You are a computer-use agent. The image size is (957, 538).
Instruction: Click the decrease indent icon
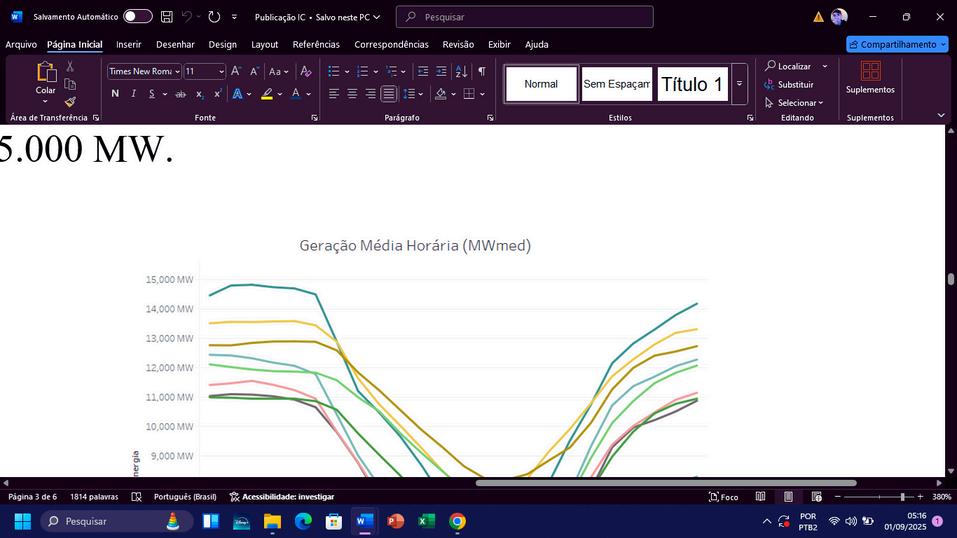pos(422,71)
